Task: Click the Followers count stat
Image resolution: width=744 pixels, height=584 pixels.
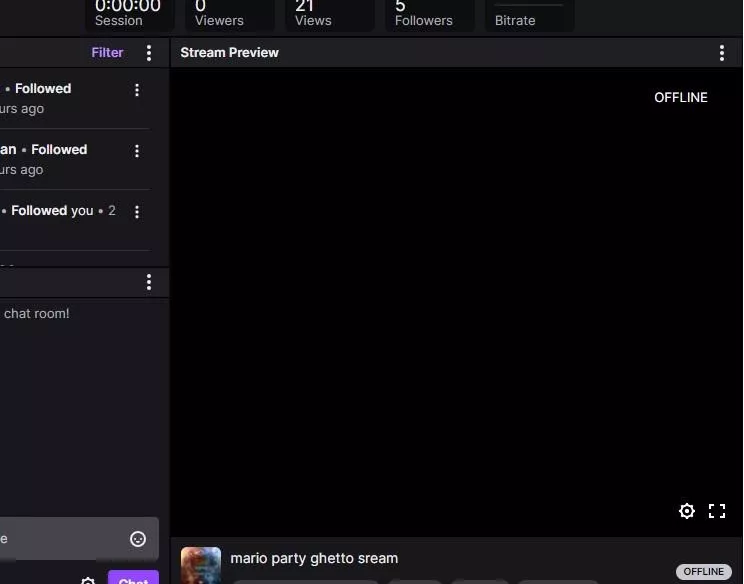Action: [x=429, y=14]
